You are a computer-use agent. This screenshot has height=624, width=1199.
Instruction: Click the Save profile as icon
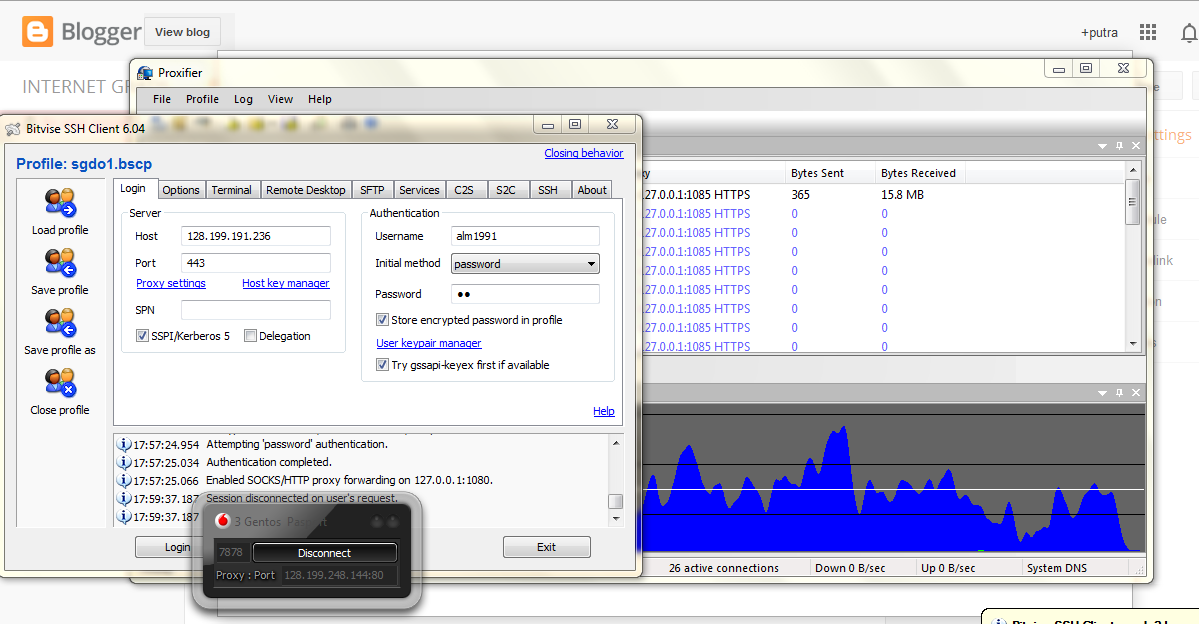point(60,323)
